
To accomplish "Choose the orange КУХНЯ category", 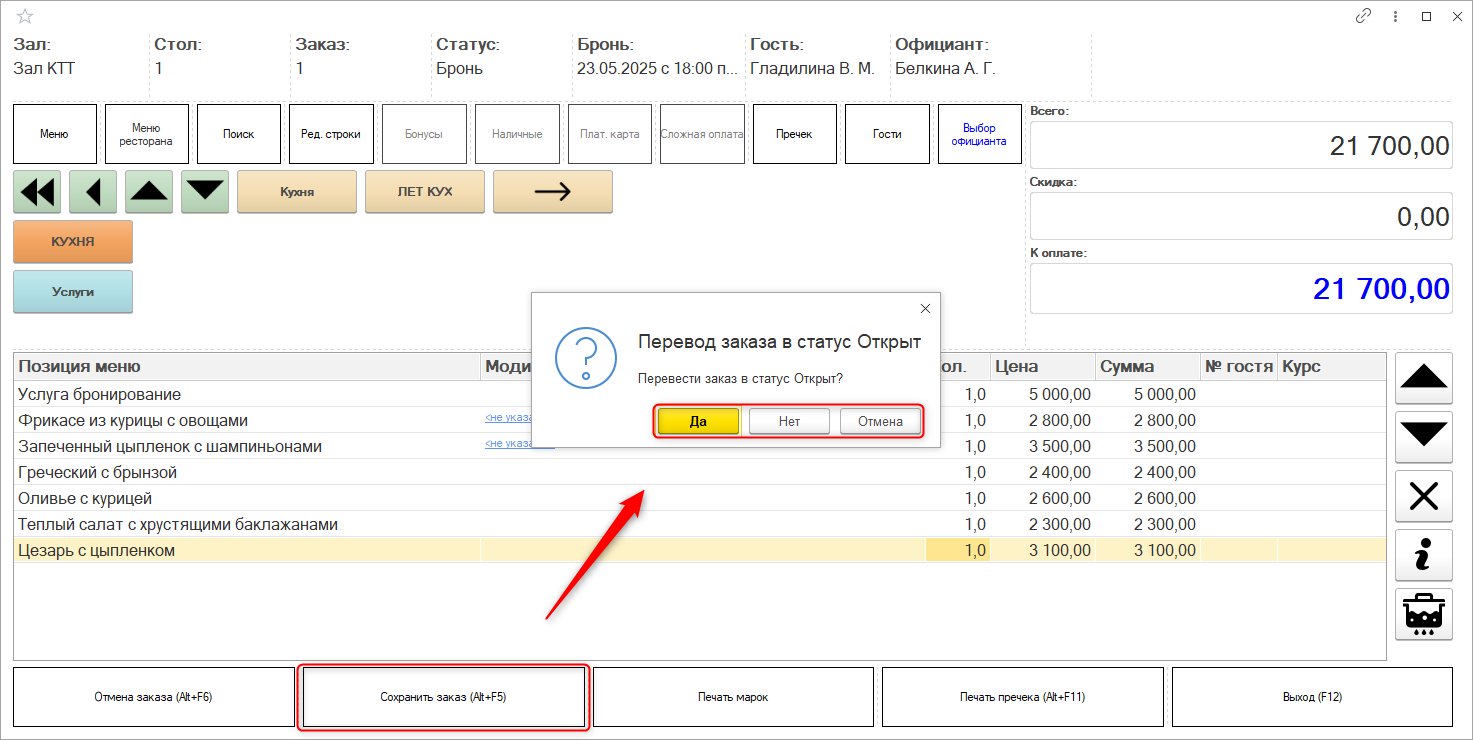I will click(73, 242).
